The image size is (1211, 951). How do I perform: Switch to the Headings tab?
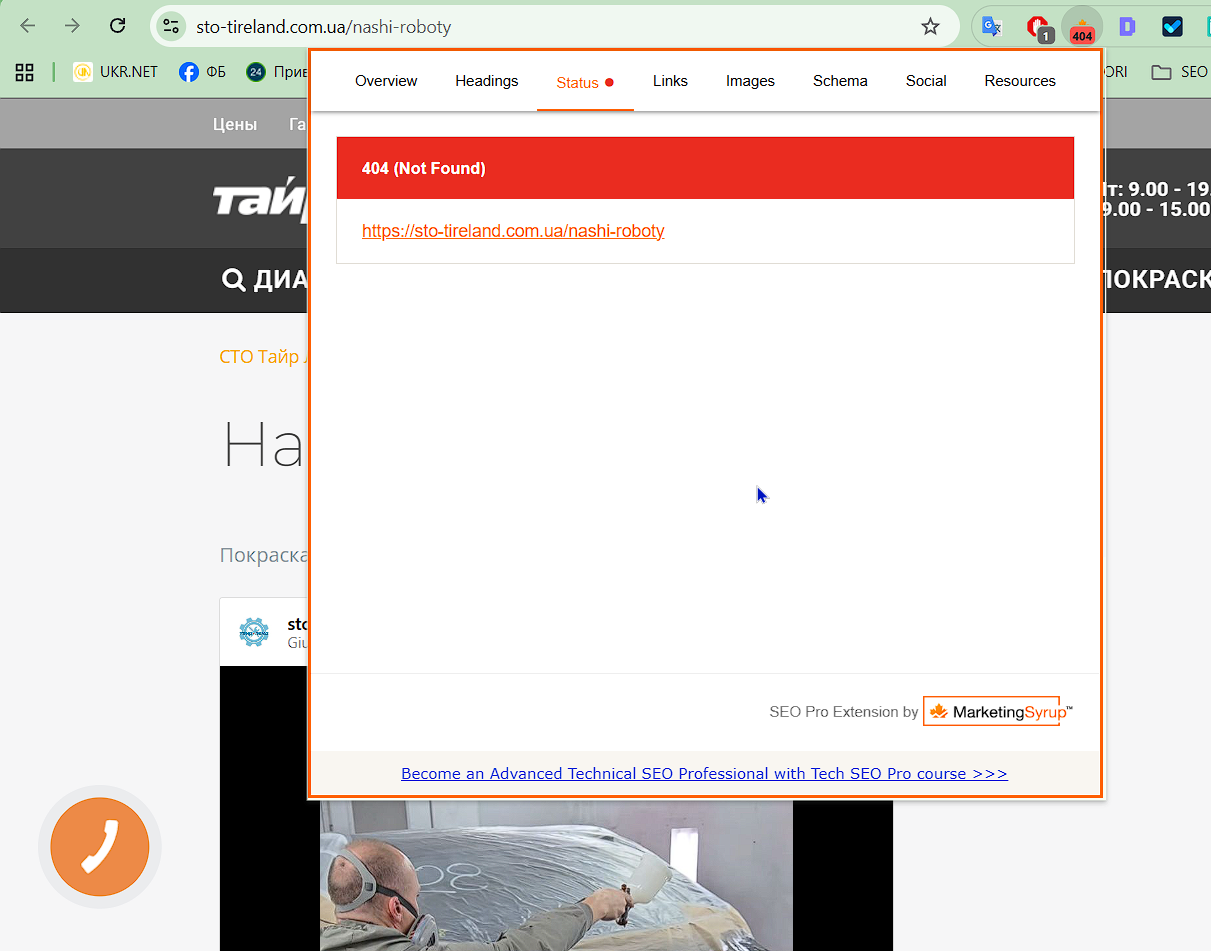(x=487, y=81)
